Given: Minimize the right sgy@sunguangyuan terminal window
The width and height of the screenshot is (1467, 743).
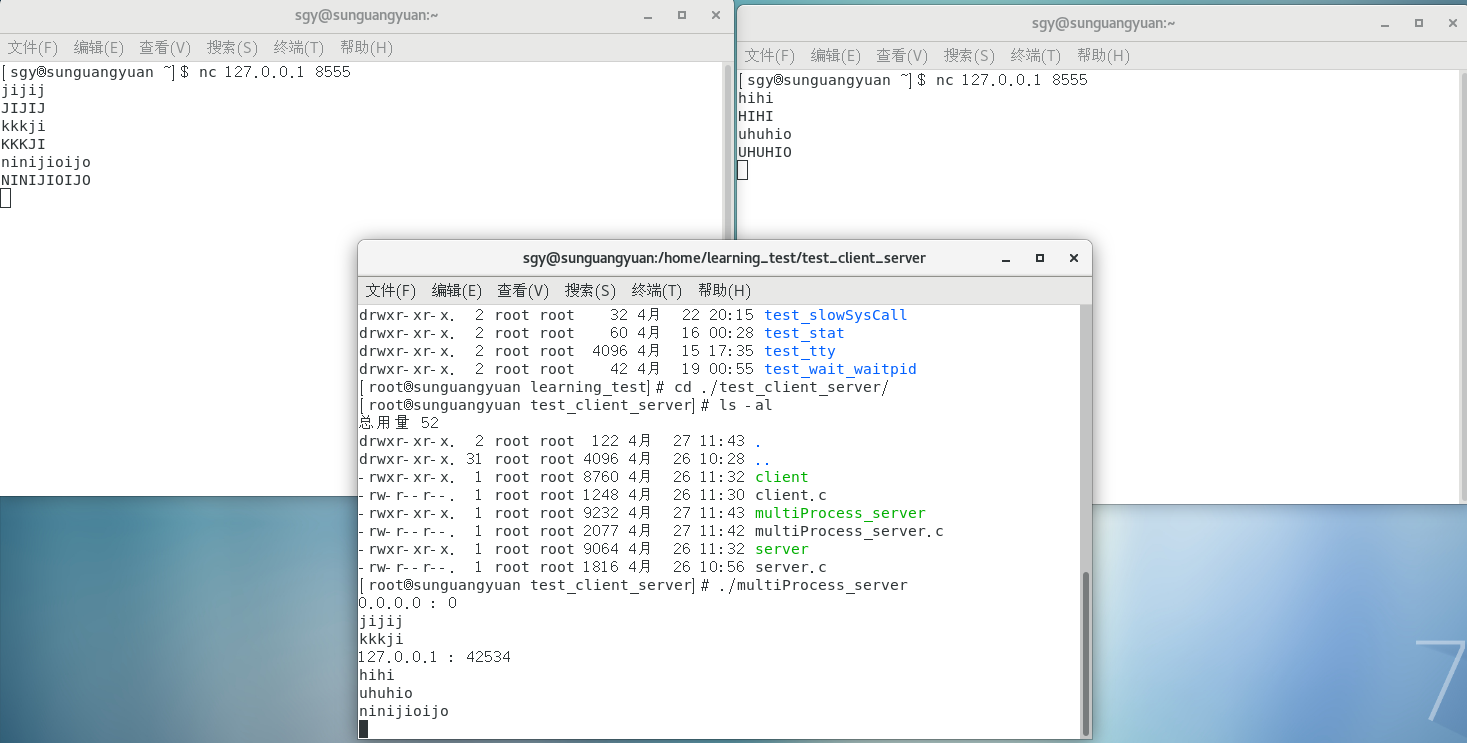Looking at the screenshot, I should [1385, 23].
